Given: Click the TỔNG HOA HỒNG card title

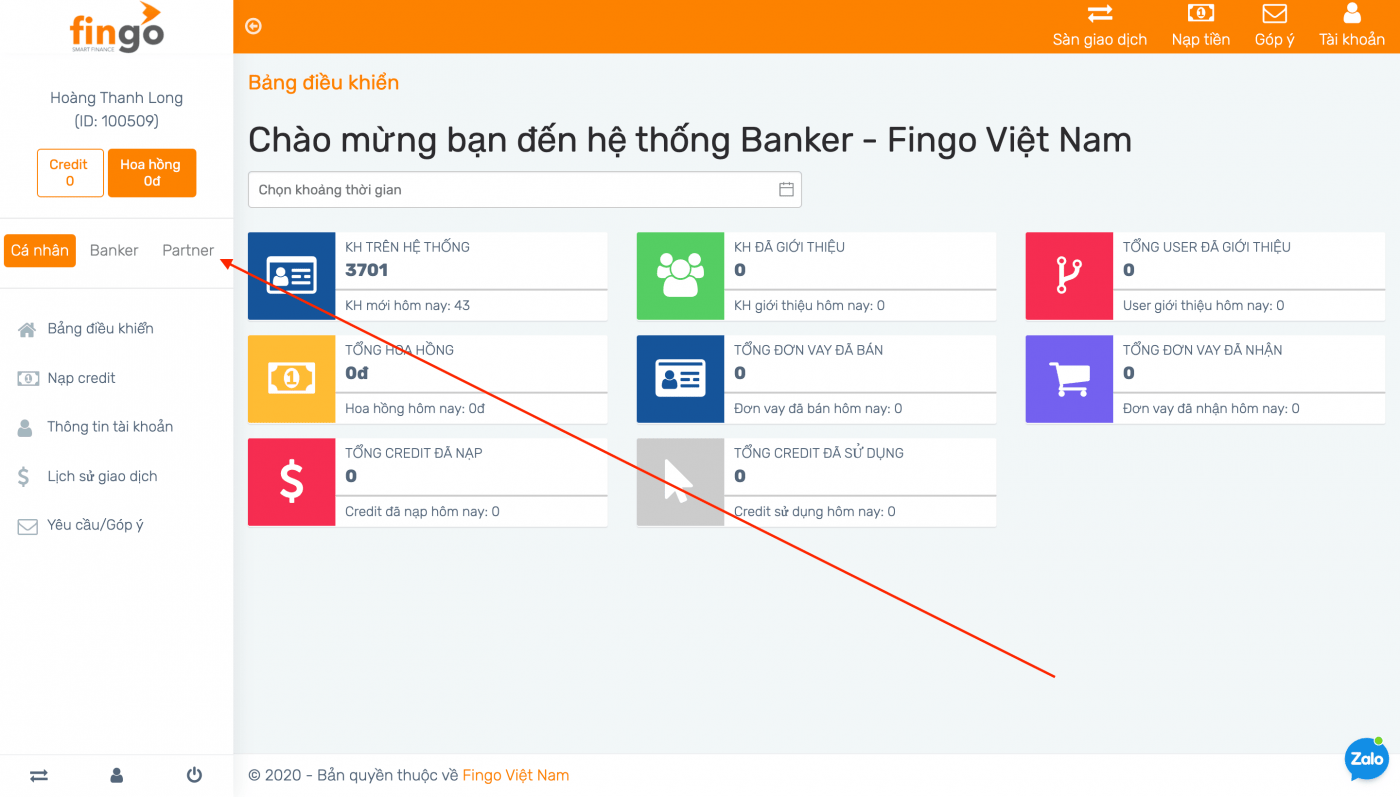Looking at the screenshot, I should coord(399,350).
